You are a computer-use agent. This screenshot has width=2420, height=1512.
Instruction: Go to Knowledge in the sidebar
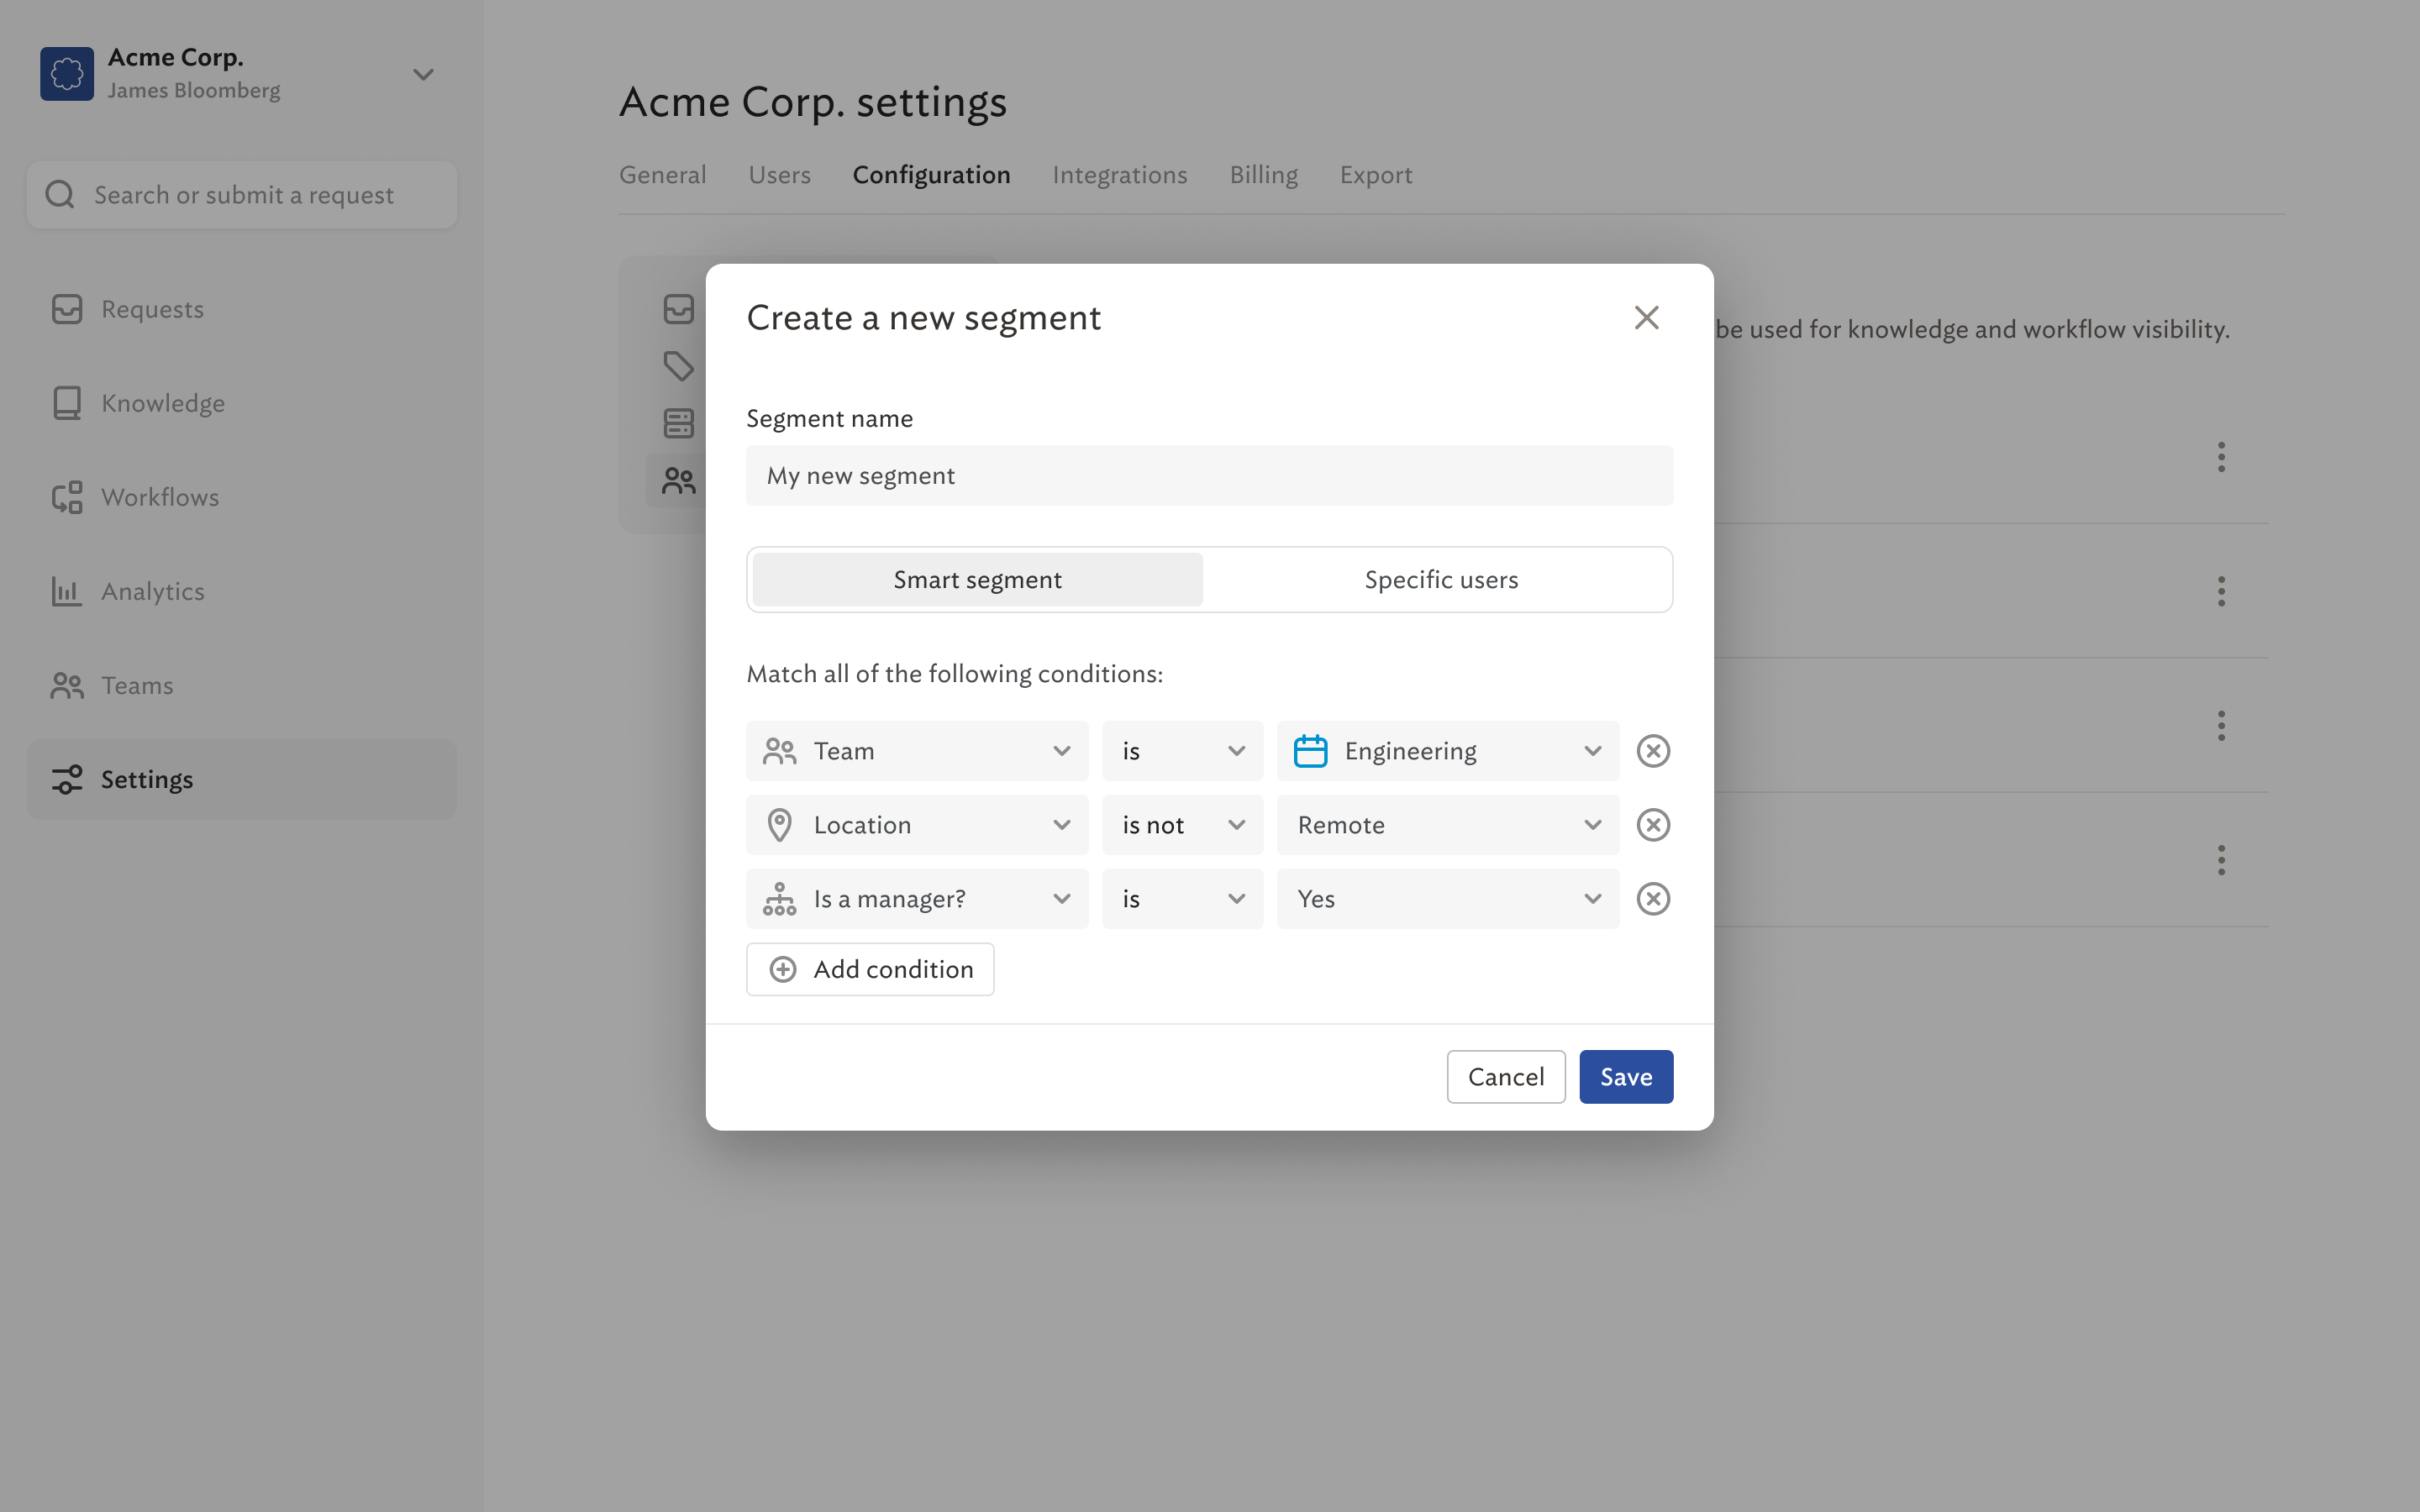pos(162,404)
